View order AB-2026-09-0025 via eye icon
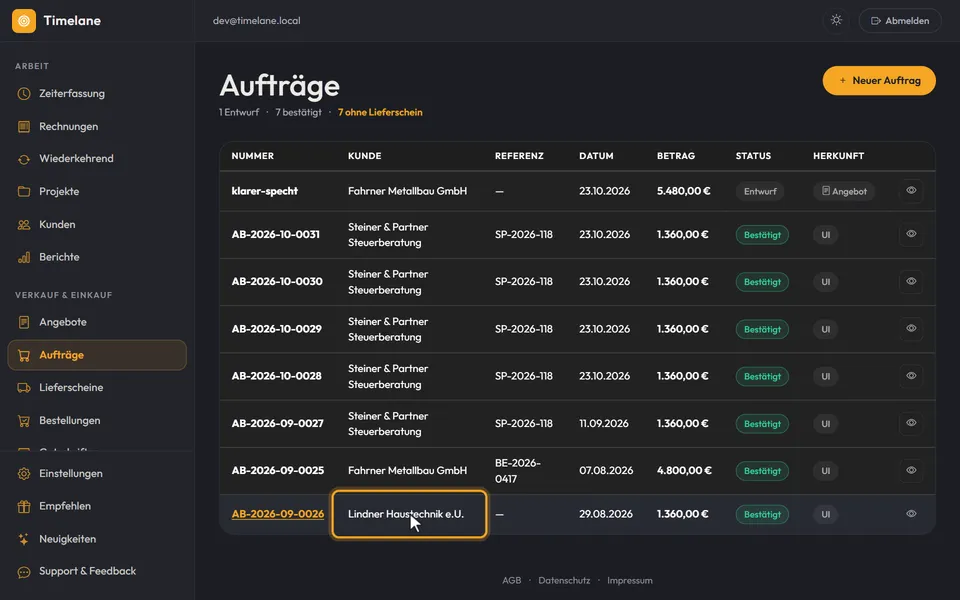The width and height of the screenshot is (960, 600). pos(911,471)
